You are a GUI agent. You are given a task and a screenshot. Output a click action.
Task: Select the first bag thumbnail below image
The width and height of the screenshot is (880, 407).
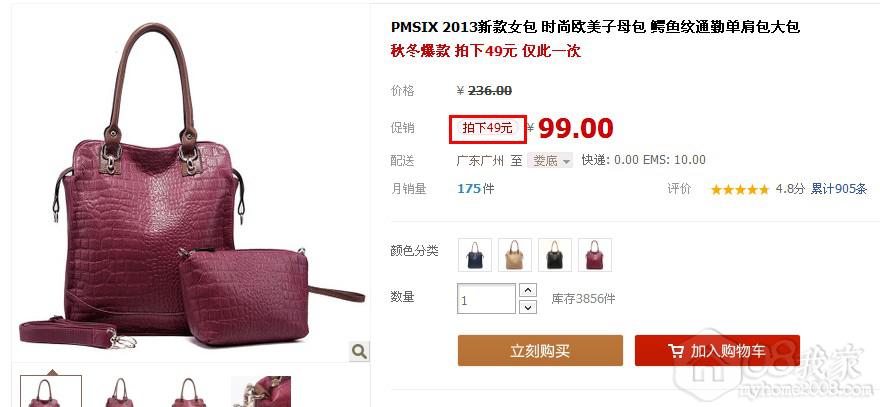click(x=51, y=391)
